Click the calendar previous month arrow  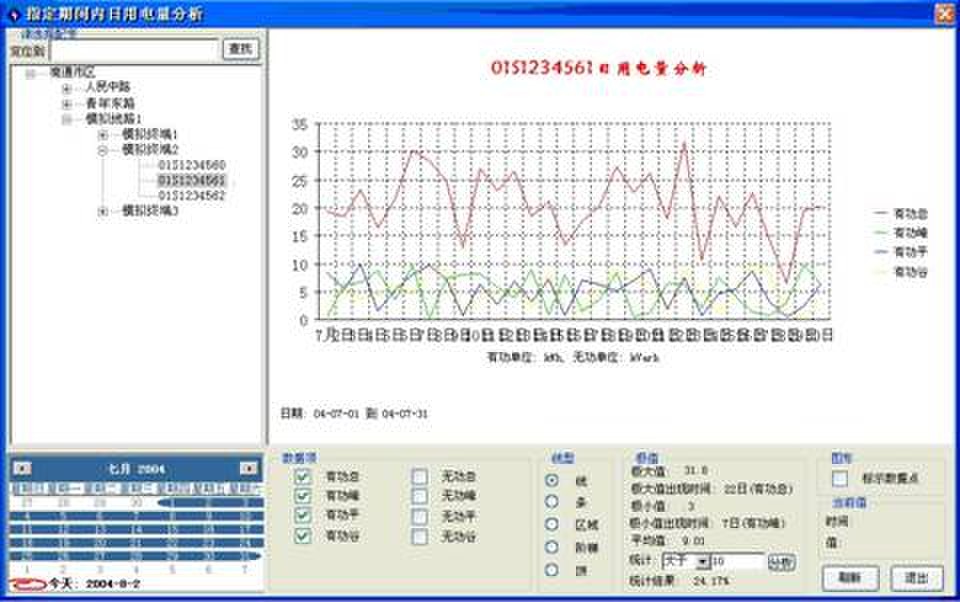point(22,468)
